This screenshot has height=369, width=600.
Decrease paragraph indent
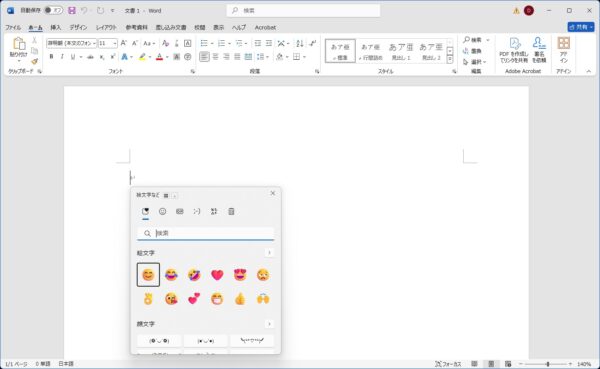(258, 43)
